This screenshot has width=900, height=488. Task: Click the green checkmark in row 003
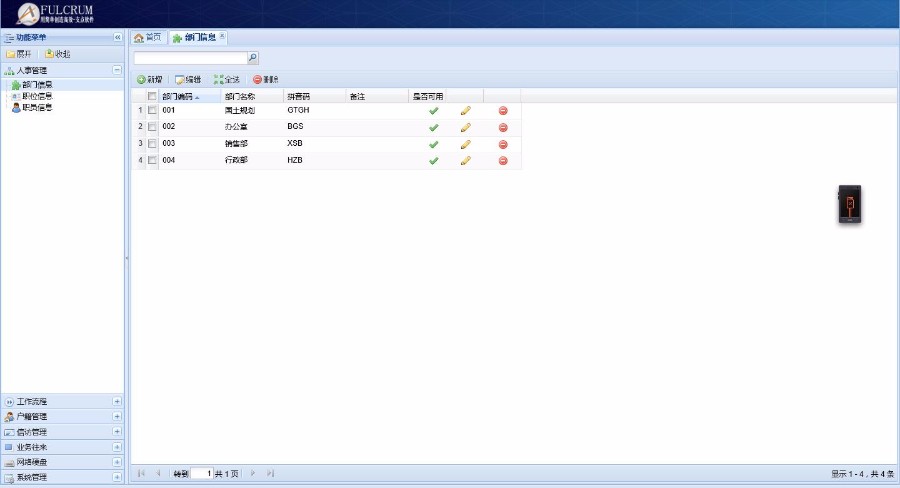(x=434, y=144)
